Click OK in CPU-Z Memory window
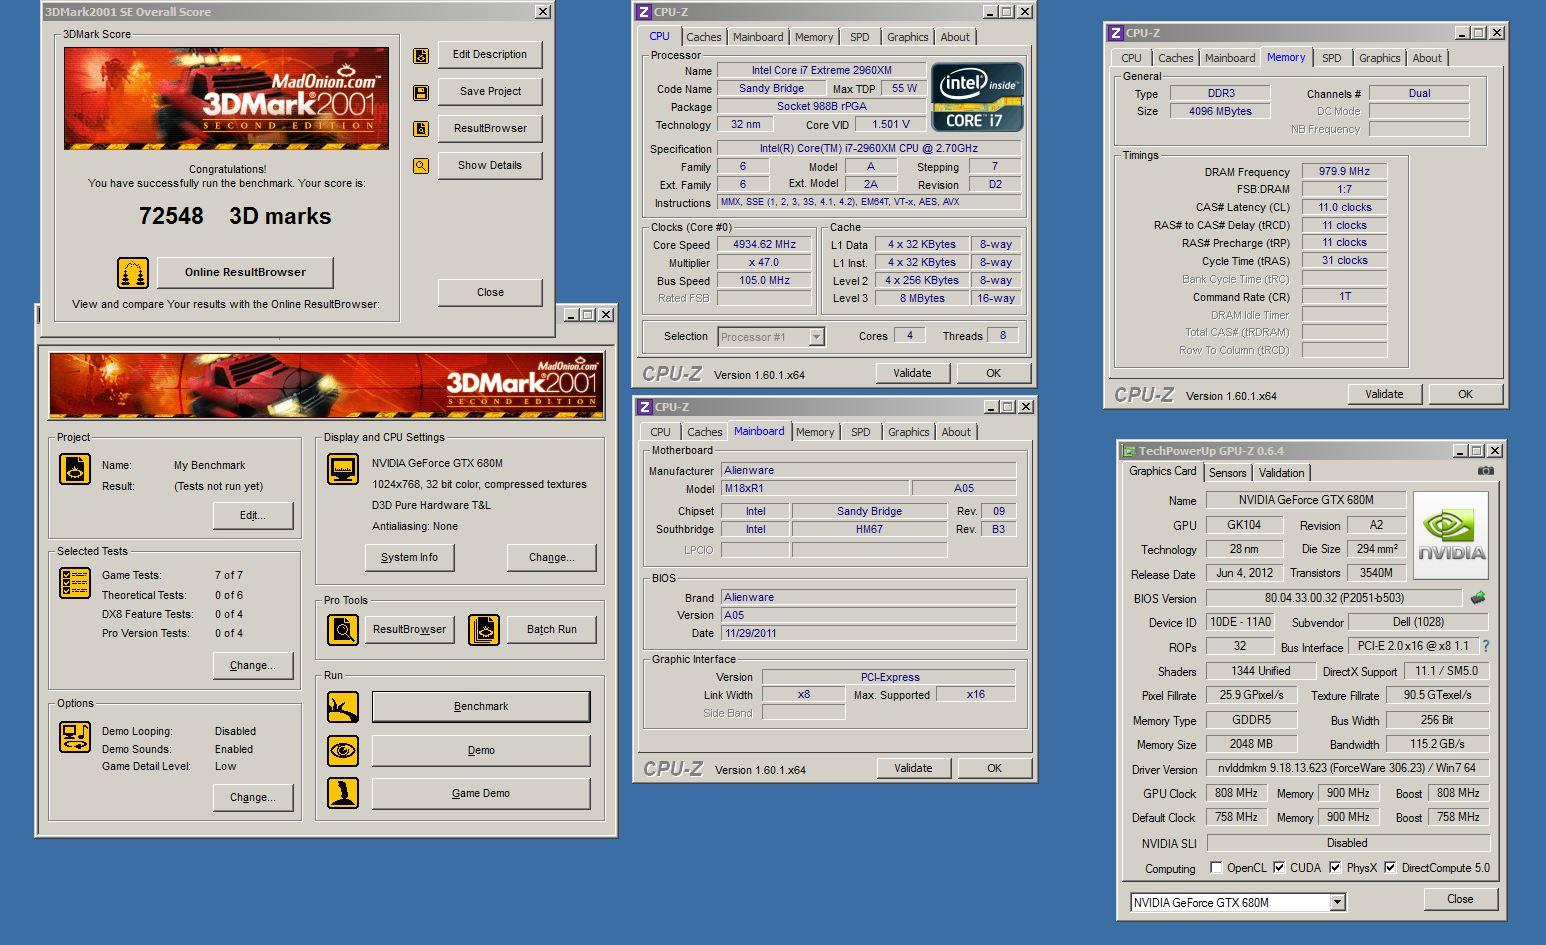The height and width of the screenshot is (945, 1546). tap(1465, 394)
